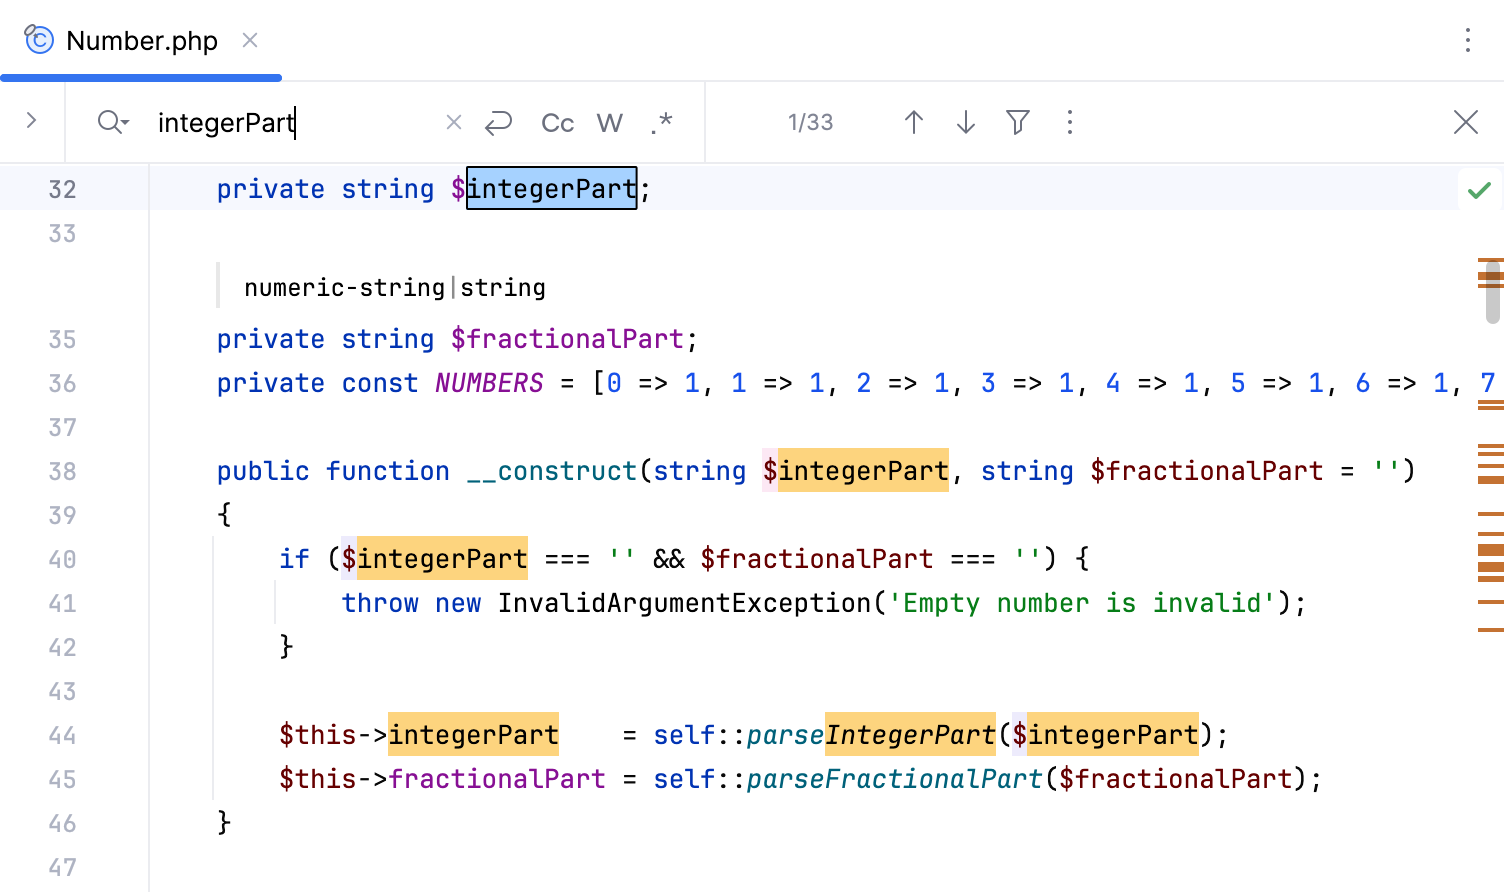Image resolution: width=1504 pixels, height=892 pixels.
Task: Enable match case with Cc toggle
Action: pyautogui.click(x=557, y=122)
